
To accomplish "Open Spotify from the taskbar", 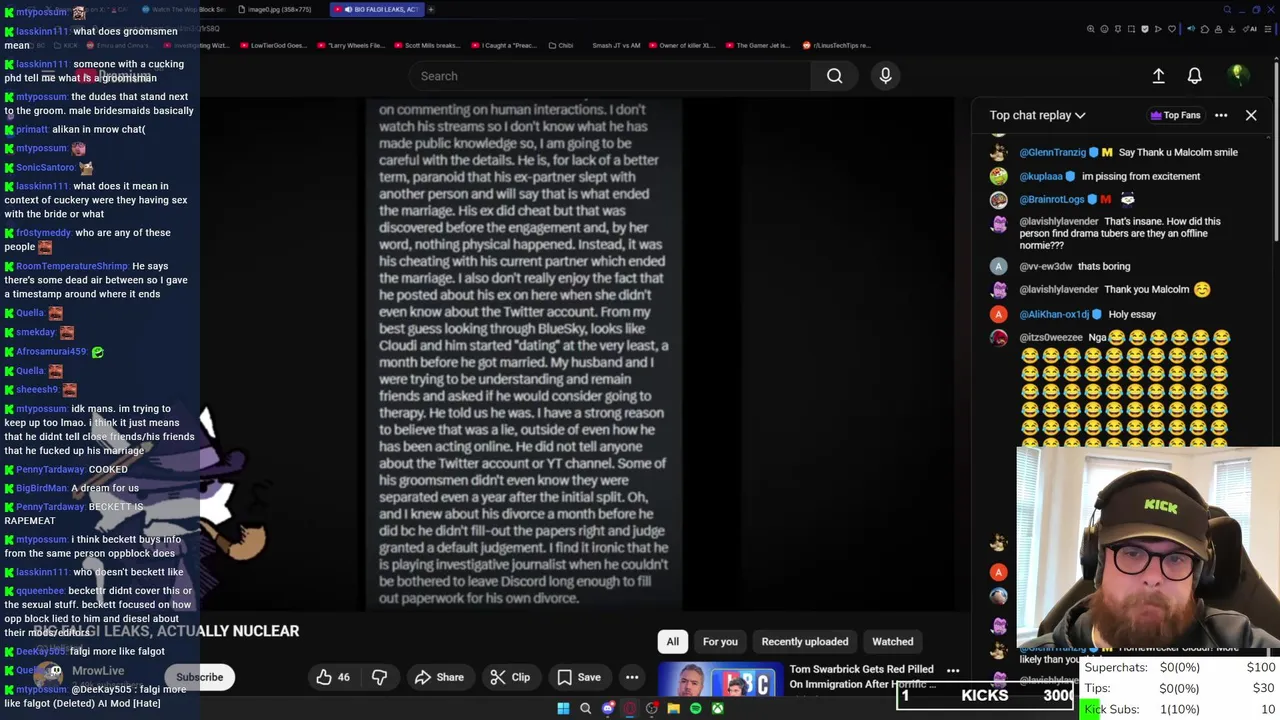I will pyautogui.click(x=696, y=709).
